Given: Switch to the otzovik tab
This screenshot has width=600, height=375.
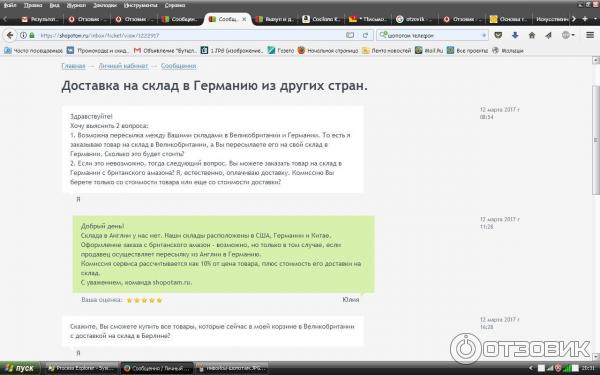Looking at the screenshot, I should point(416,19).
